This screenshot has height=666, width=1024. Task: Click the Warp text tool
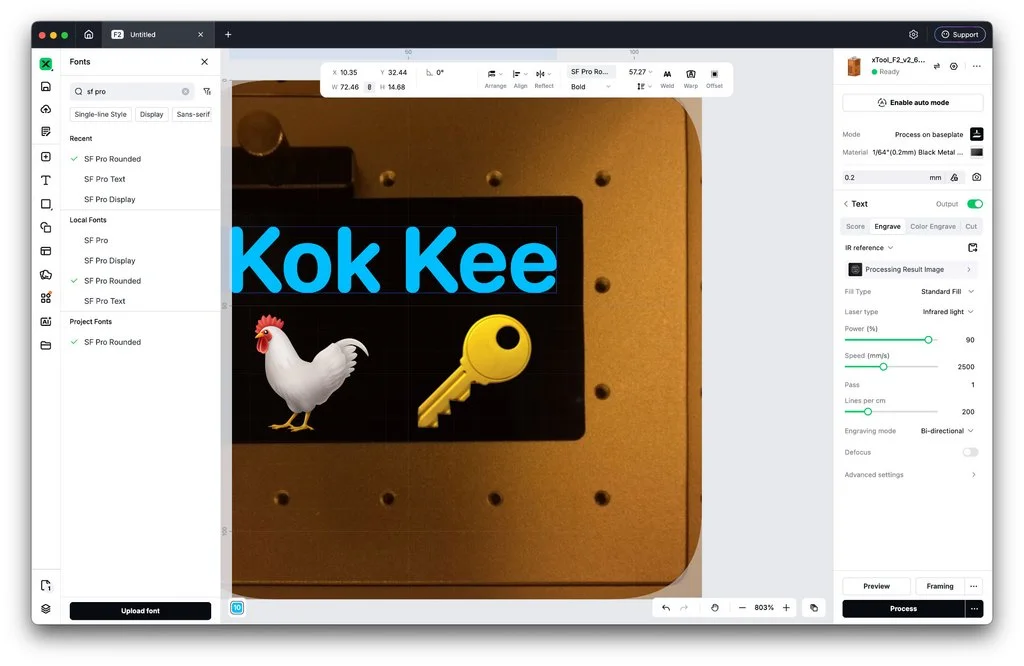pyautogui.click(x=690, y=79)
